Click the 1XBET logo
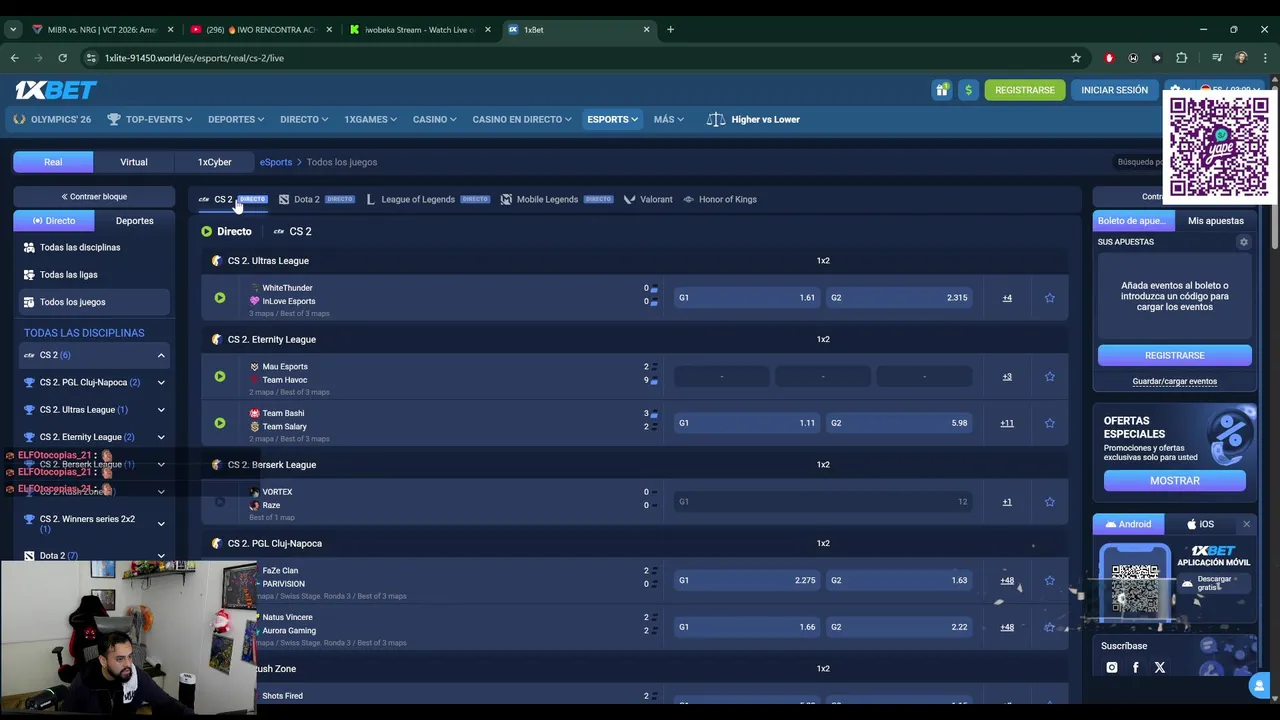Screen dimensions: 1280x720 pyautogui.click(x=56, y=90)
